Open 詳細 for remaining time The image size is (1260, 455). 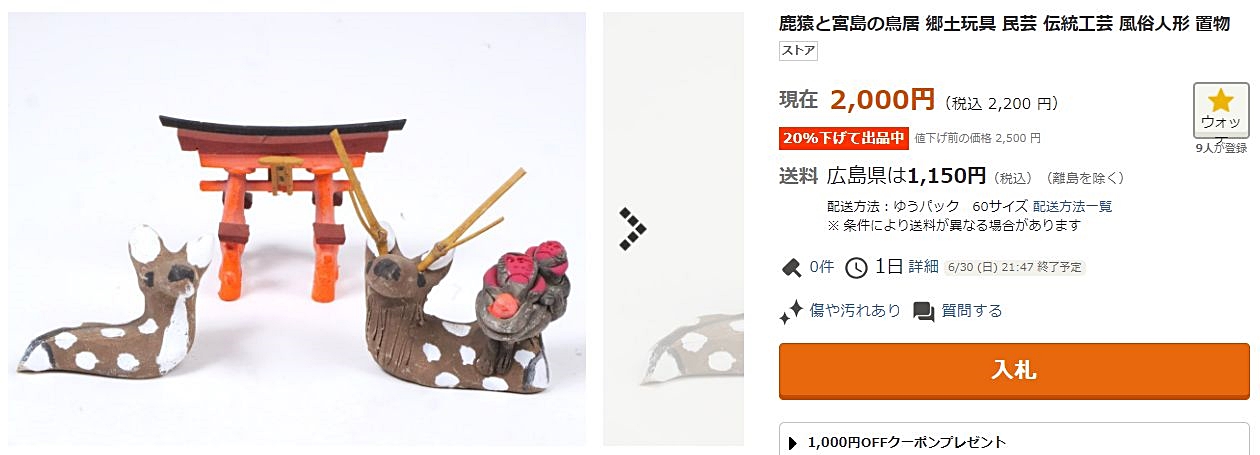(923, 267)
